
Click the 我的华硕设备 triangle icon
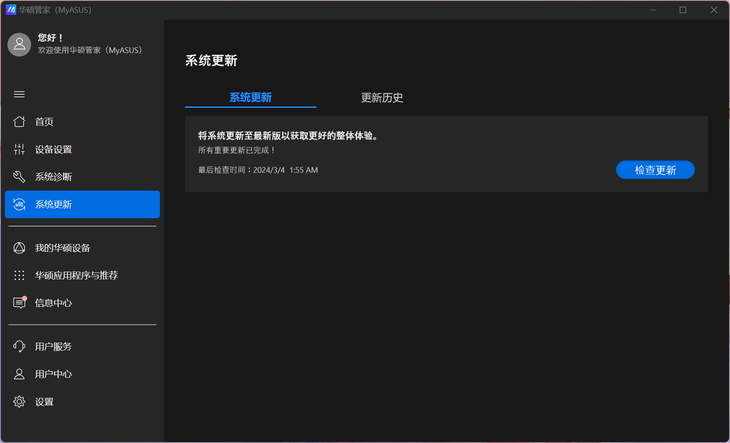pos(19,248)
